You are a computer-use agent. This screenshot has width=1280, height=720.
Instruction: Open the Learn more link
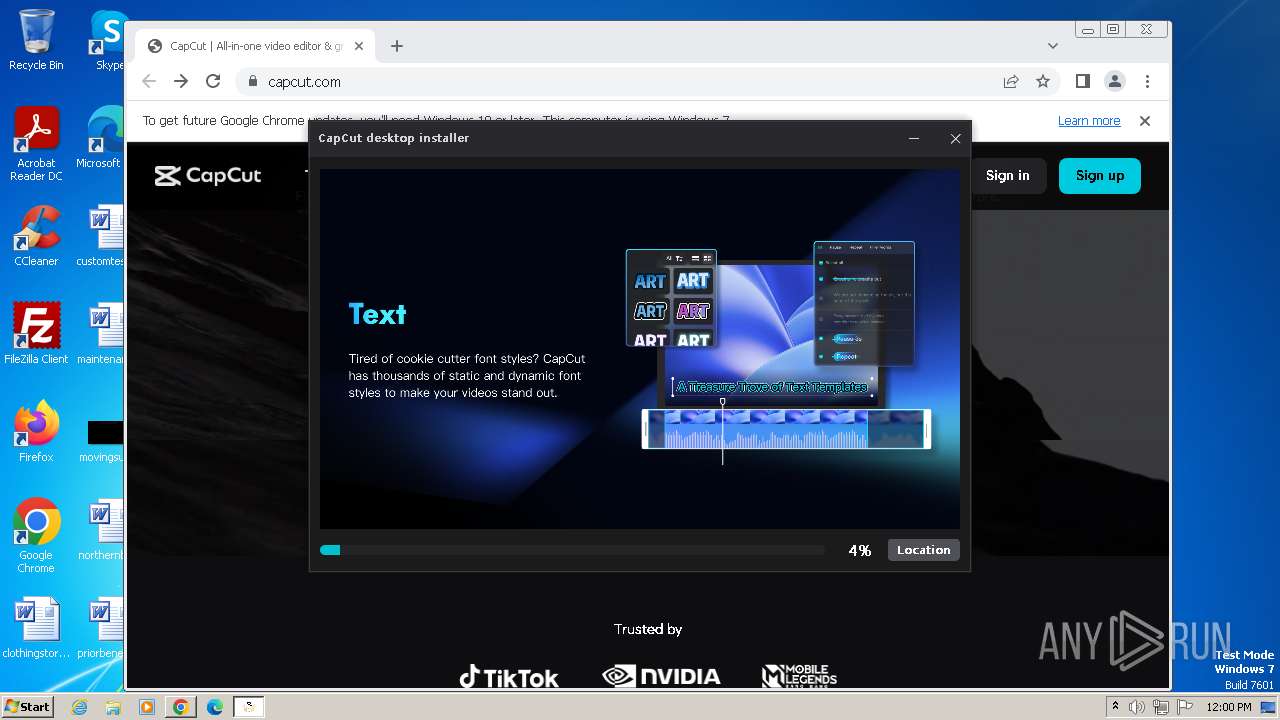pos(1089,121)
